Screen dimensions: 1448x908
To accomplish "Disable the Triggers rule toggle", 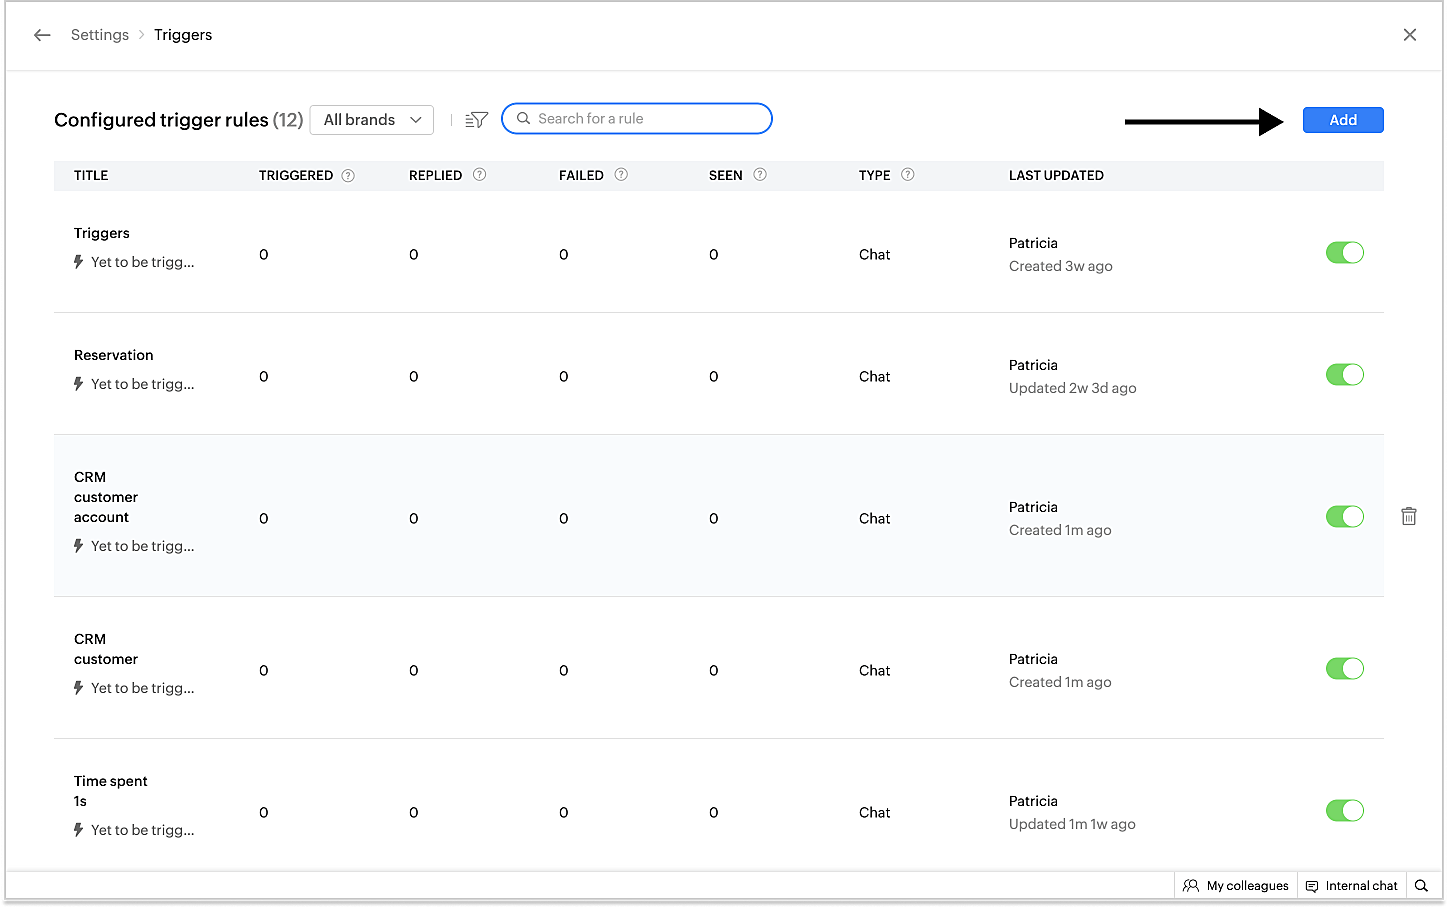I will 1344,253.
